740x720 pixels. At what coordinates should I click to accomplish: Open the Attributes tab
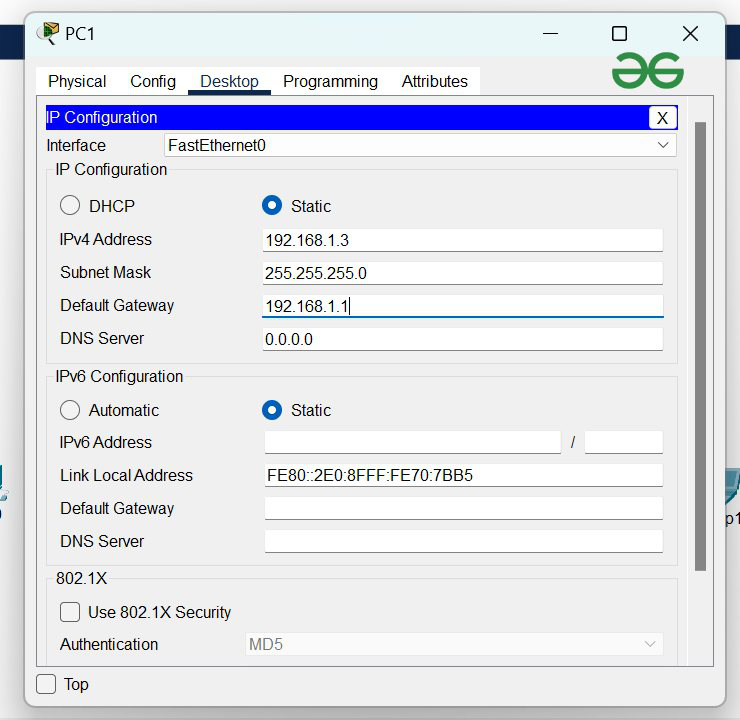coord(435,81)
